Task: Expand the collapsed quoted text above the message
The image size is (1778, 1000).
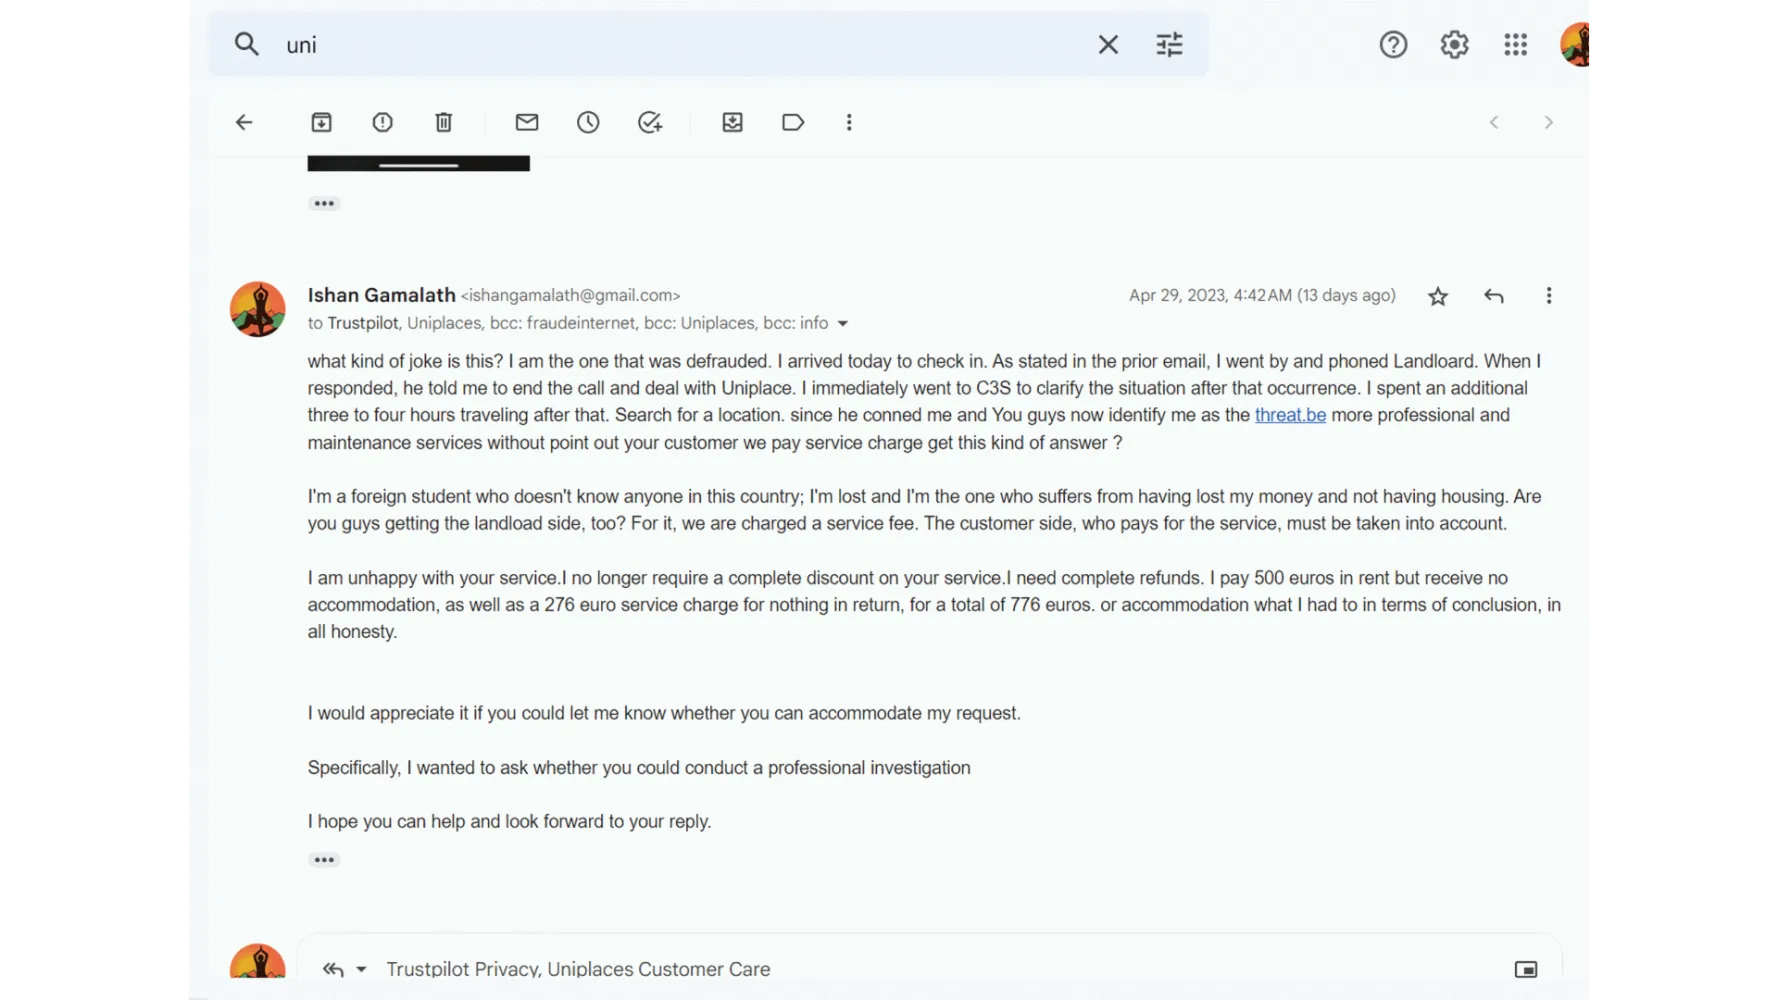Action: pyautogui.click(x=324, y=203)
